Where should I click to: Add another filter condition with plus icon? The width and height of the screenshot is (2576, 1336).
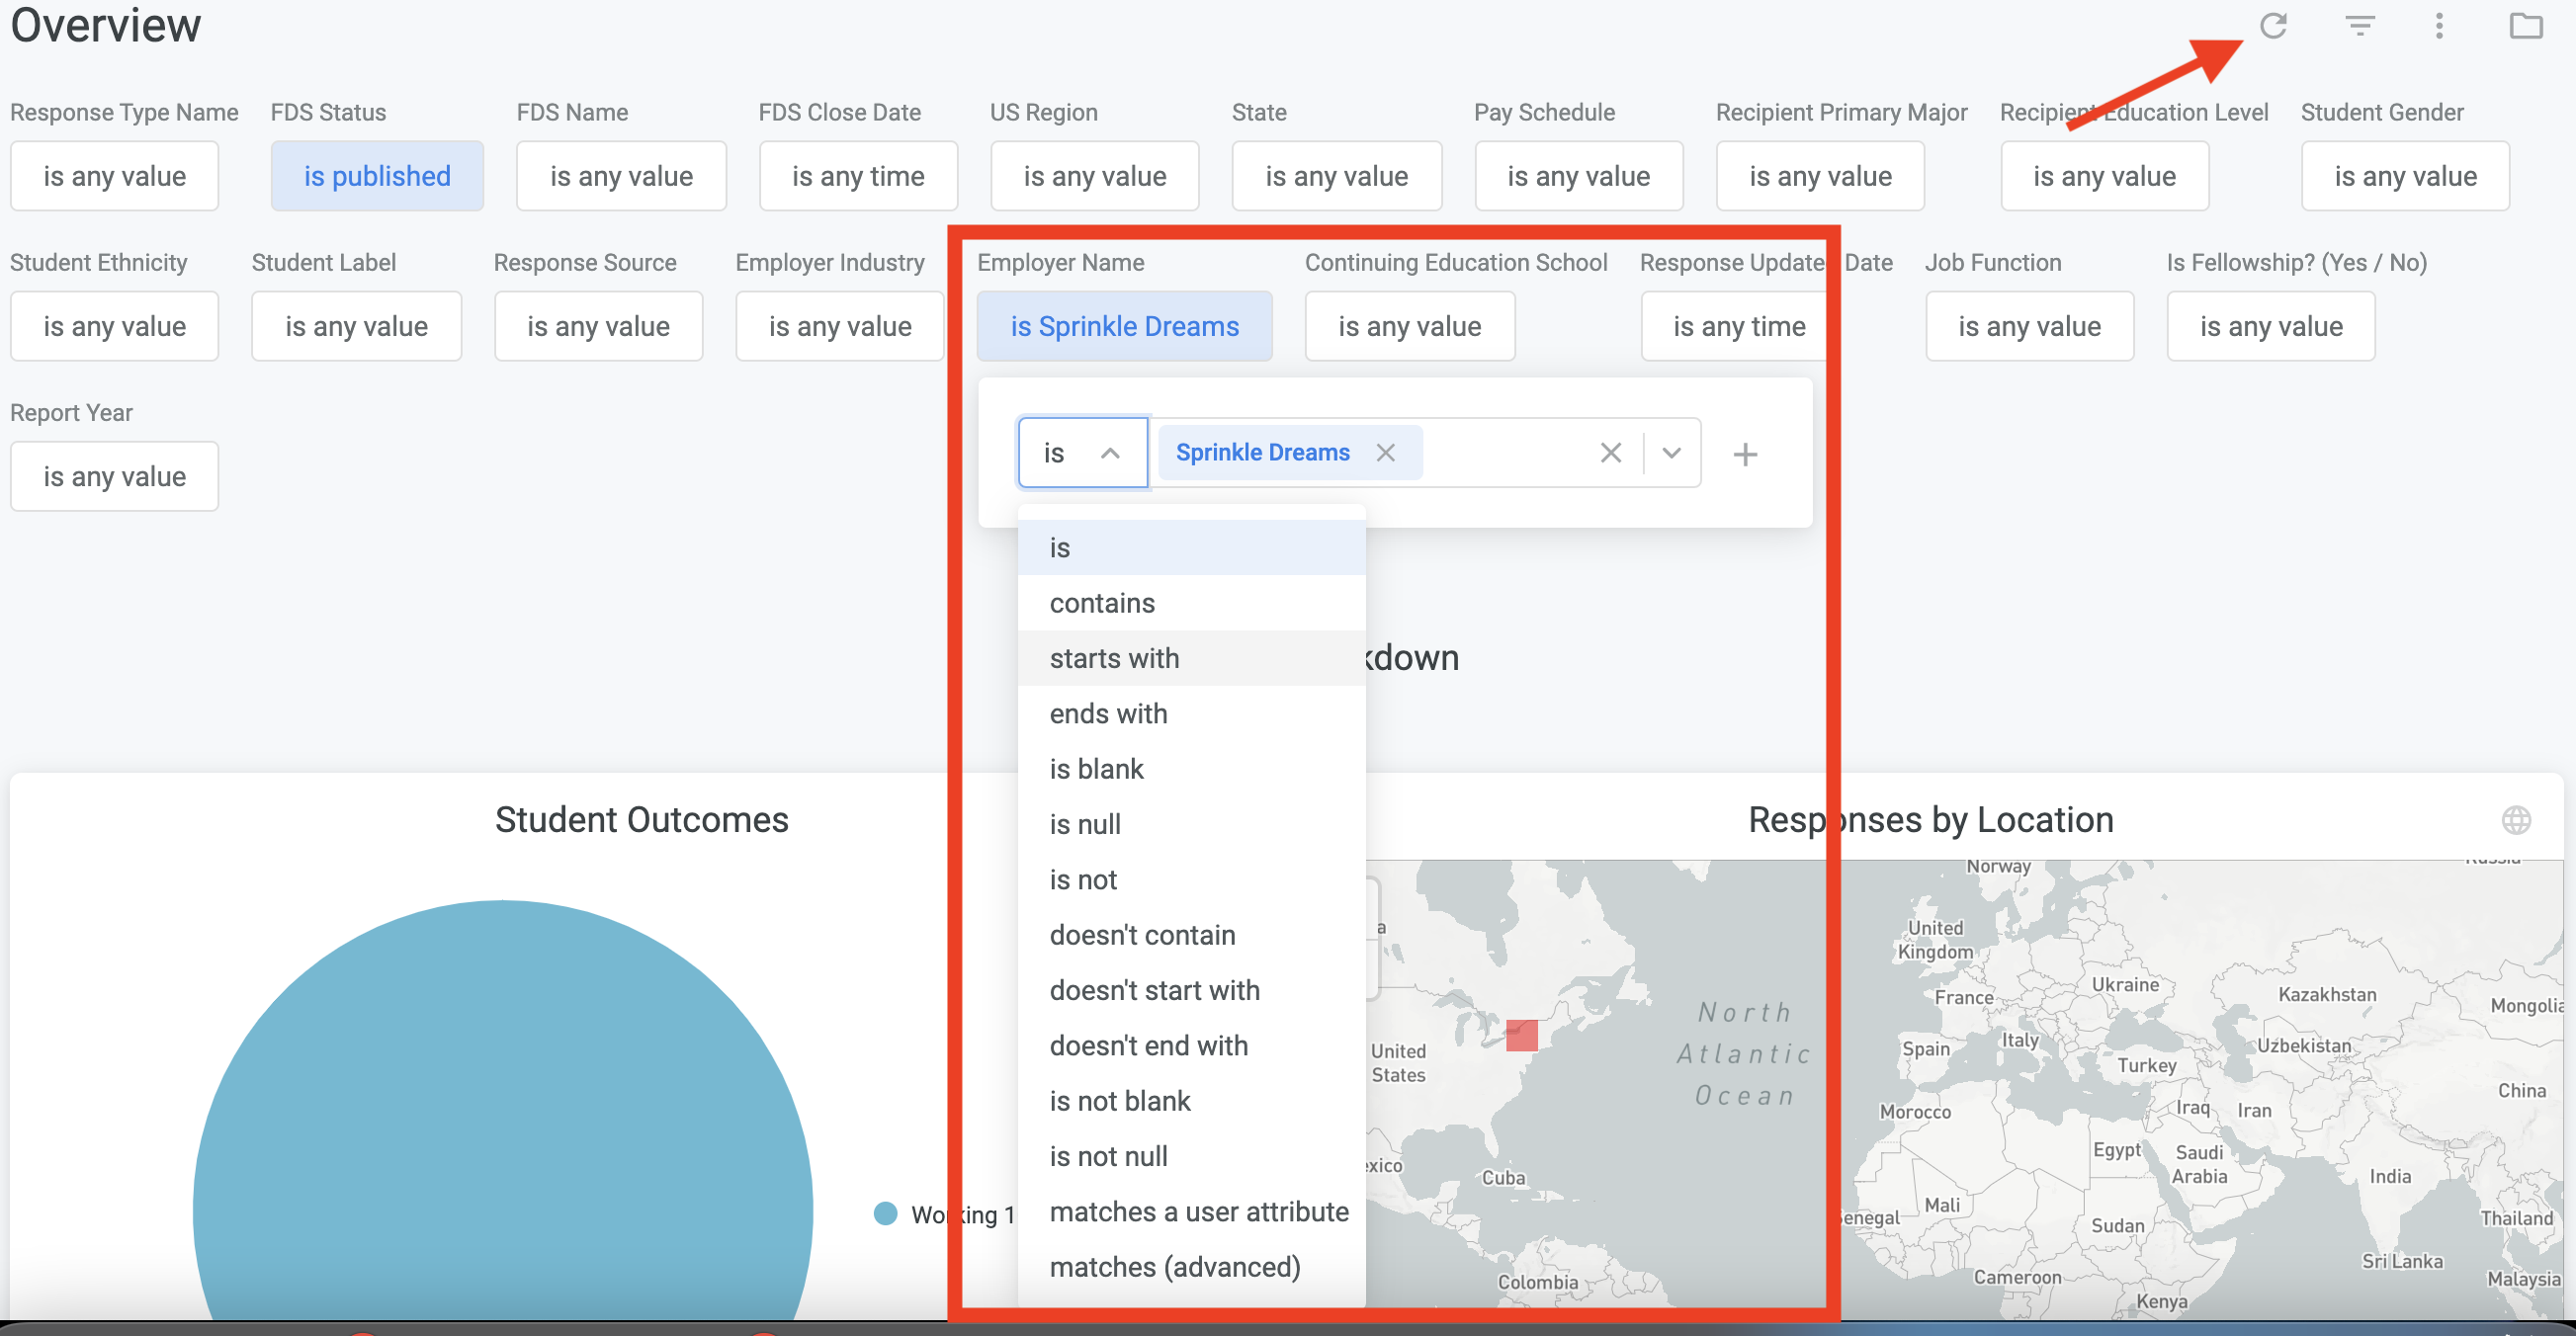click(x=1745, y=454)
